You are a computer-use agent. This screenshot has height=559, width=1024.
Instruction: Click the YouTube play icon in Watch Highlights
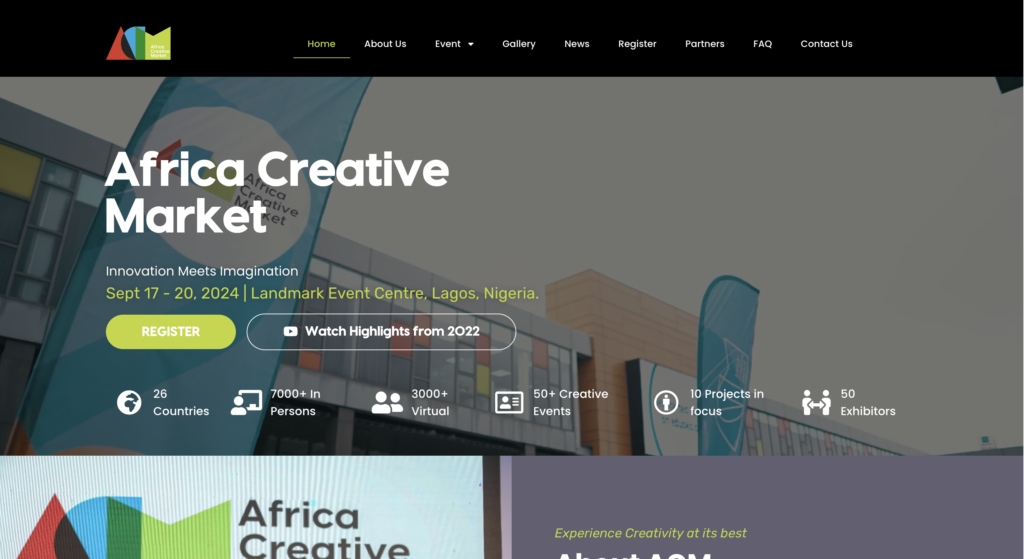(x=291, y=332)
